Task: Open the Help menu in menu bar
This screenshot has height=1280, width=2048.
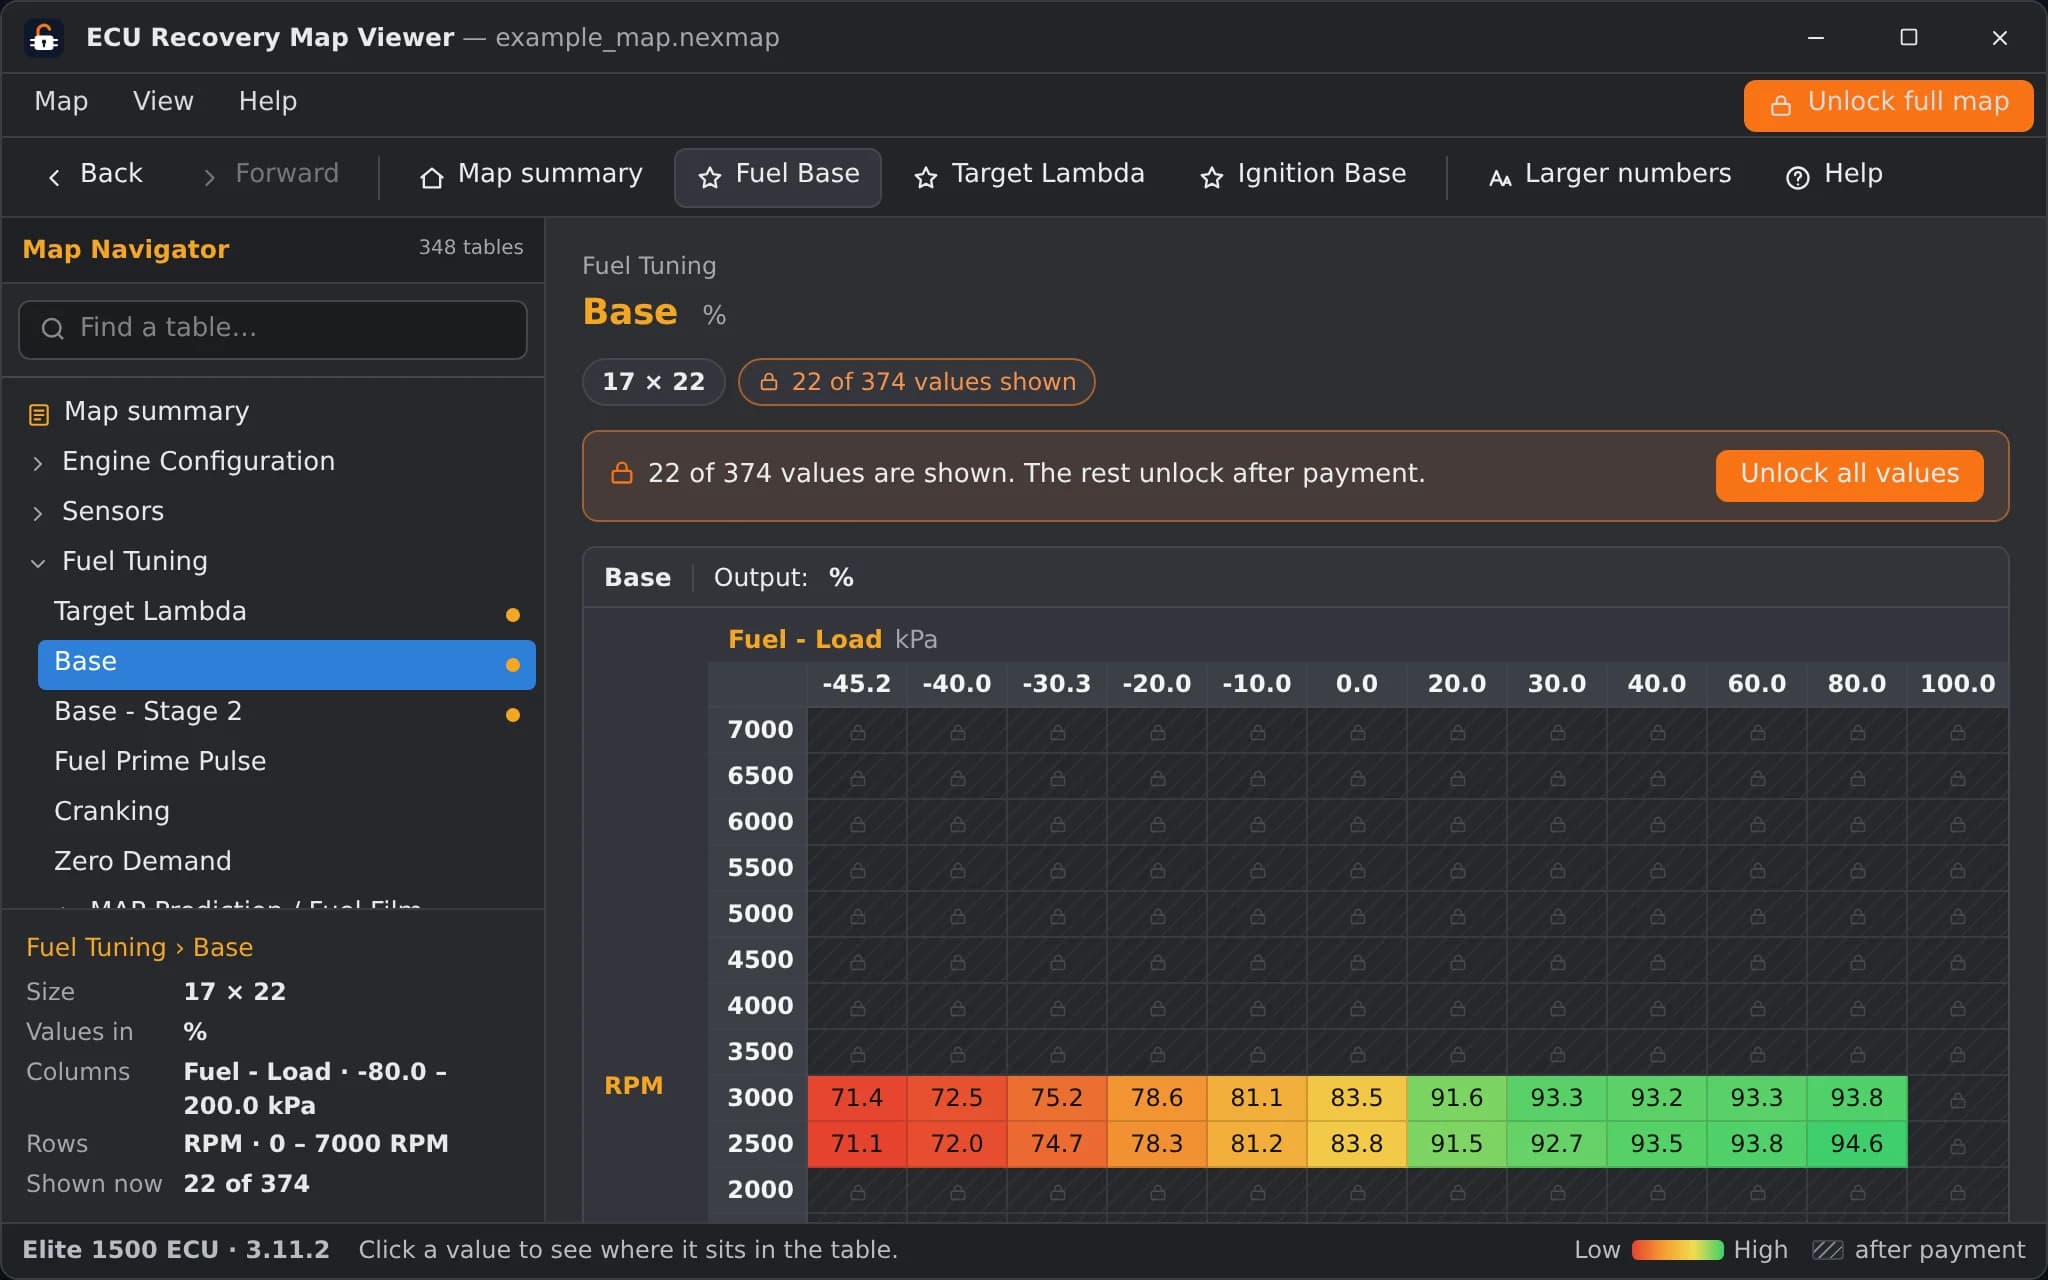Action: [x=267, y=102]
